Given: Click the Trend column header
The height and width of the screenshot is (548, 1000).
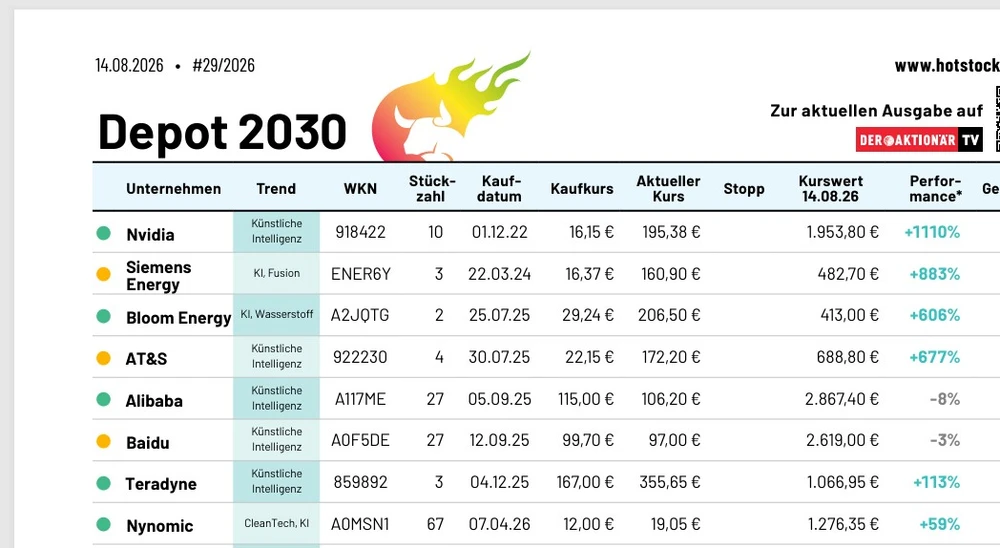Looking at the screenshot, I should click(x=276, y=189).
